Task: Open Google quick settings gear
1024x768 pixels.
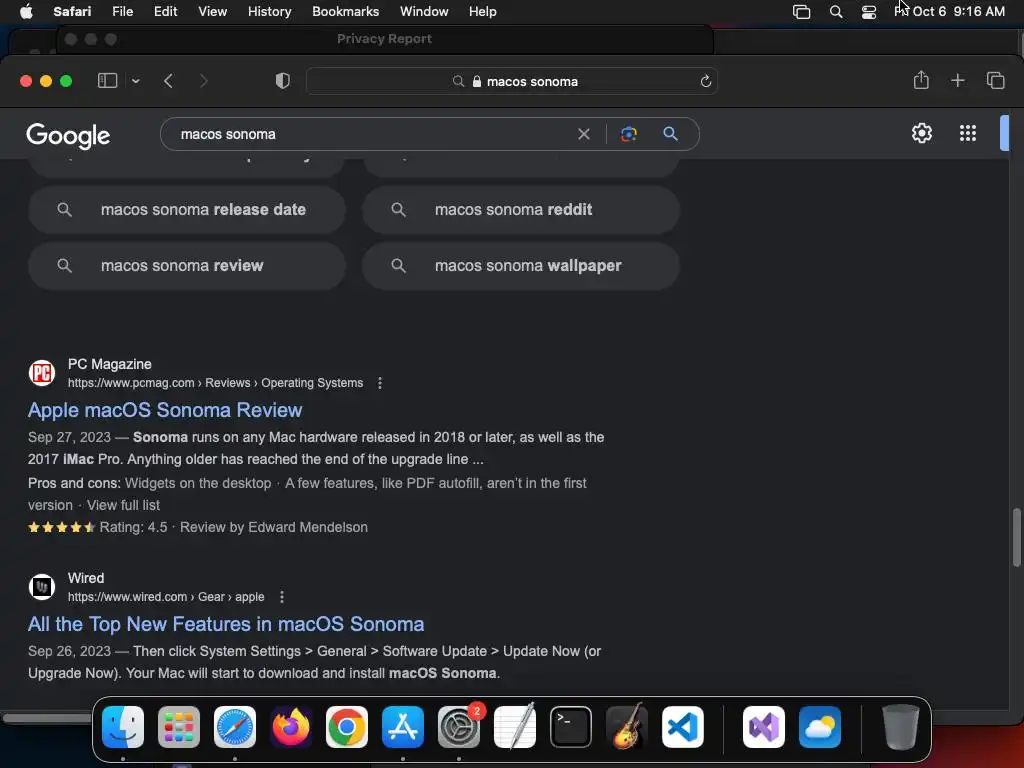Action: coord(921,133)
